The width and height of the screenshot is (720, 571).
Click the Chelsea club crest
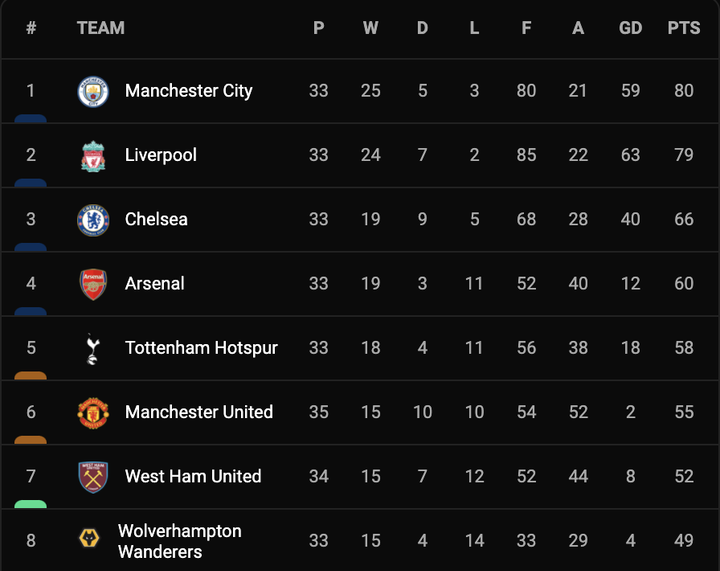[x=93, y=220]
